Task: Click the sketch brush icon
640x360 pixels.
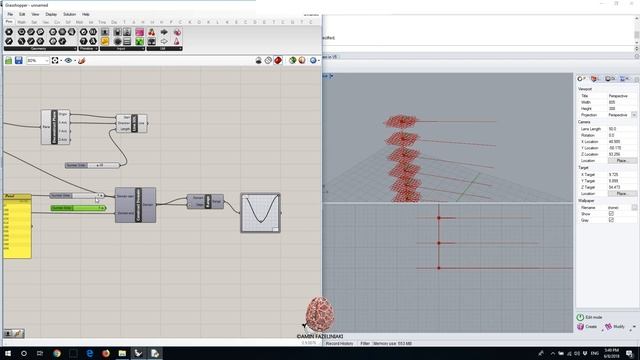Action: pos(82,60)
